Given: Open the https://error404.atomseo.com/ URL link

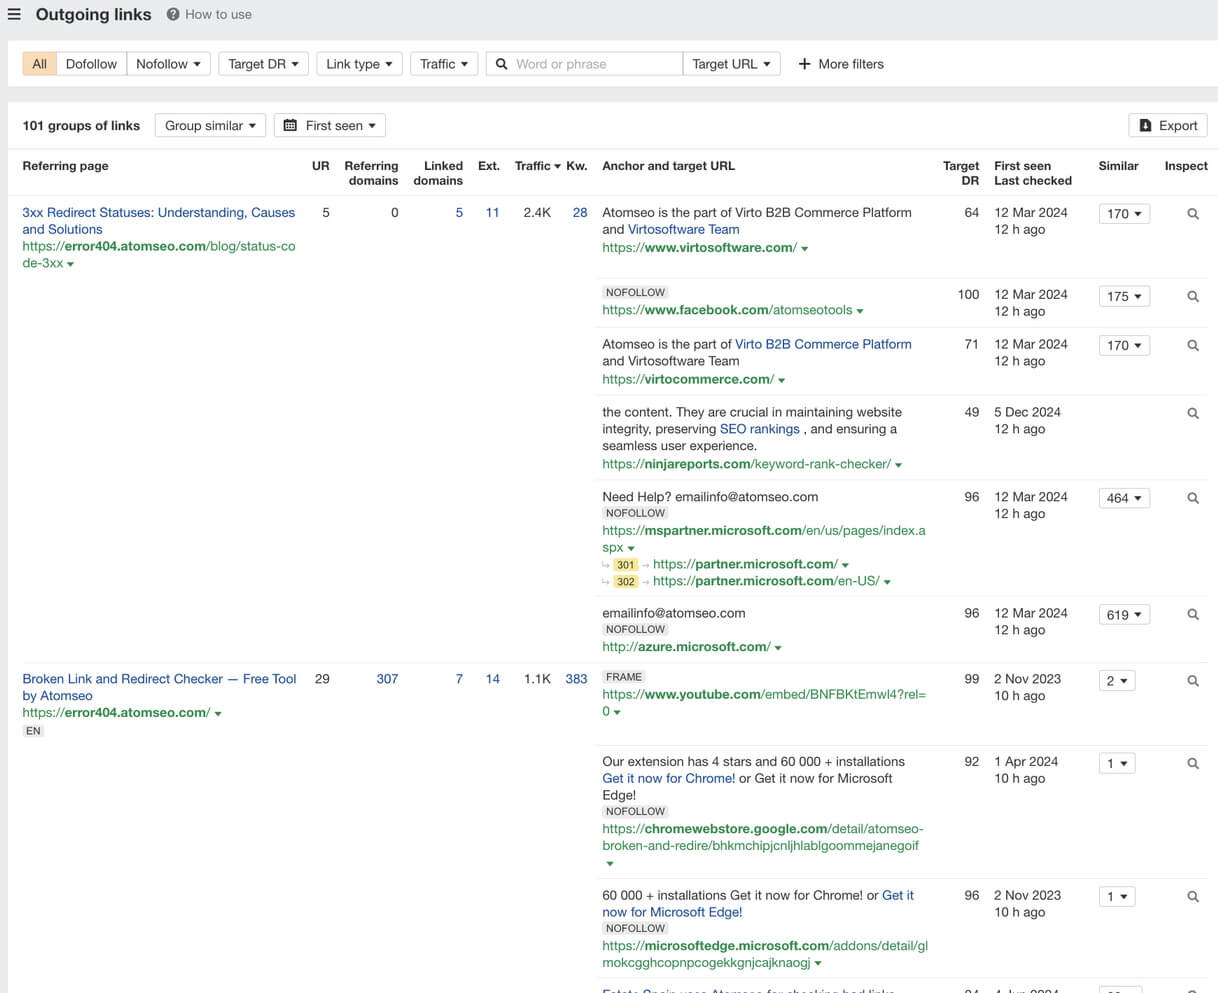Looking at the screenshot, I should coord(116,713).
